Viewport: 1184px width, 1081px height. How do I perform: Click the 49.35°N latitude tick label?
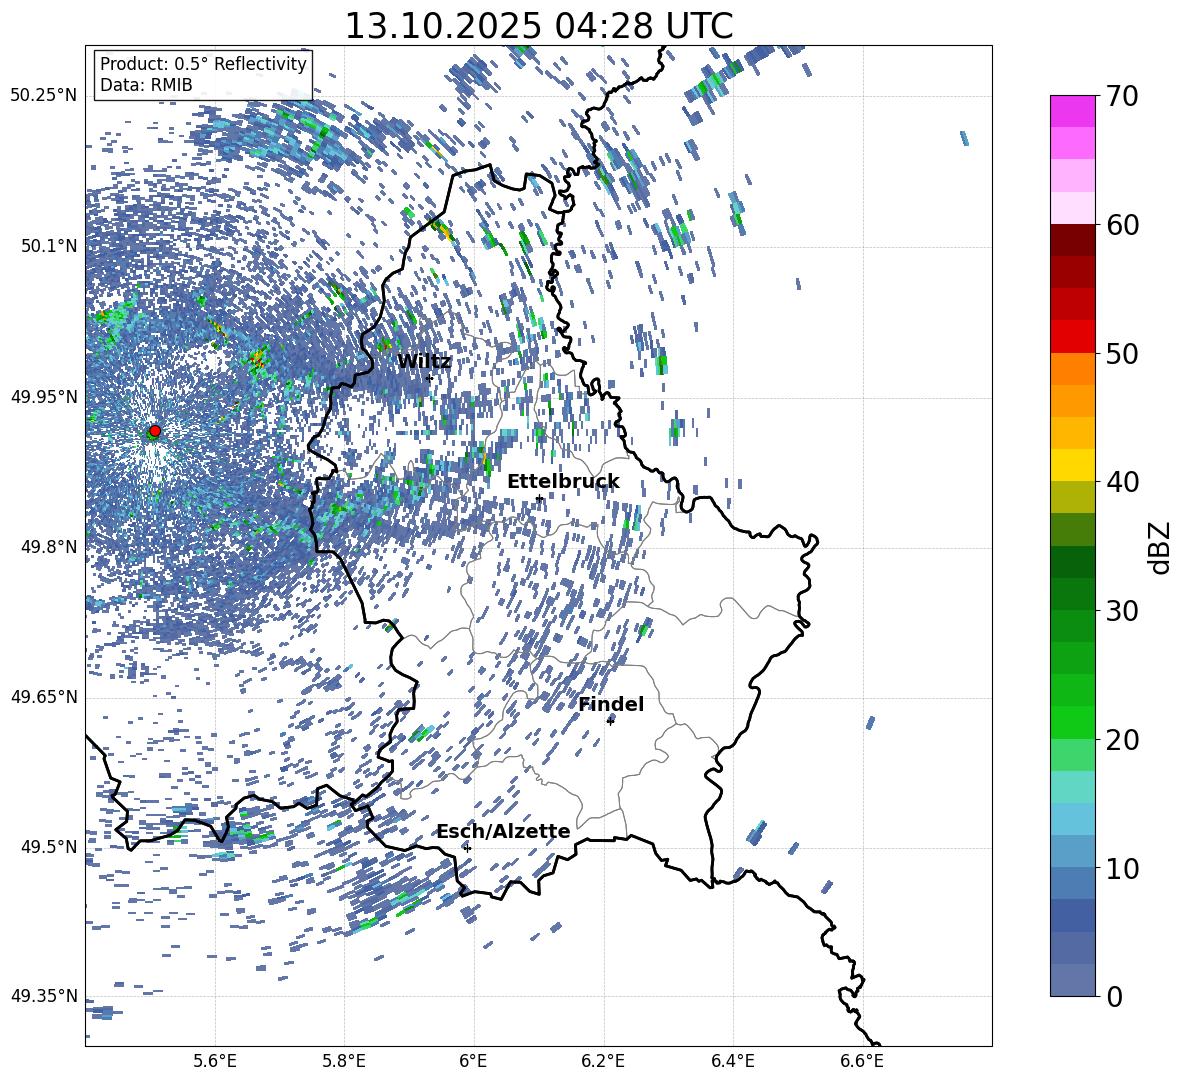tap(44, 996)
